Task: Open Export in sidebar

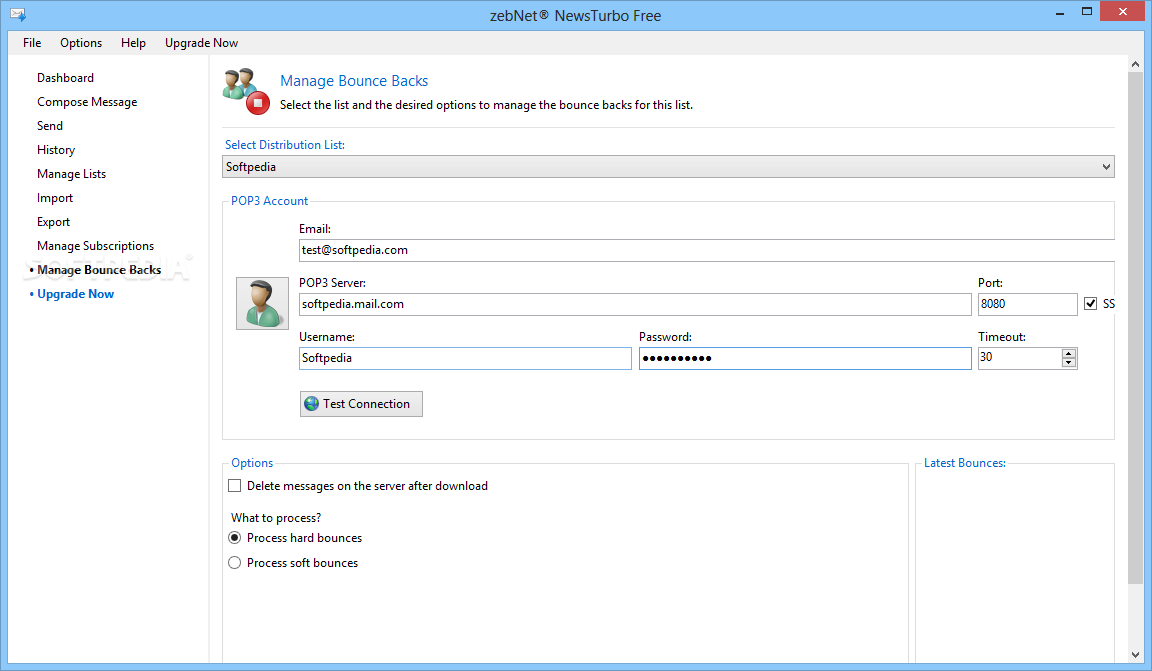Action: point(54,222)
